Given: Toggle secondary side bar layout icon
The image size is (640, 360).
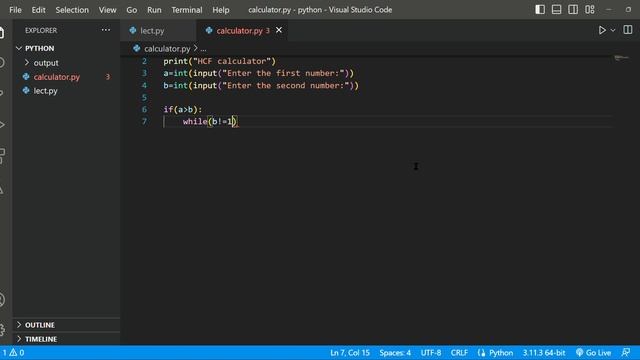Looking at the screenshot, I should (x=573, y=9).
